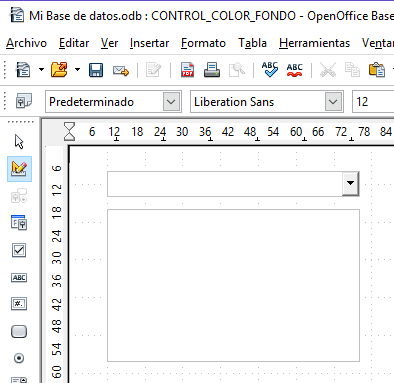Screen dimensions: 394x383
Task: Select the Option Button control tool
Action: pyautogui.click(x=19, y=358)
